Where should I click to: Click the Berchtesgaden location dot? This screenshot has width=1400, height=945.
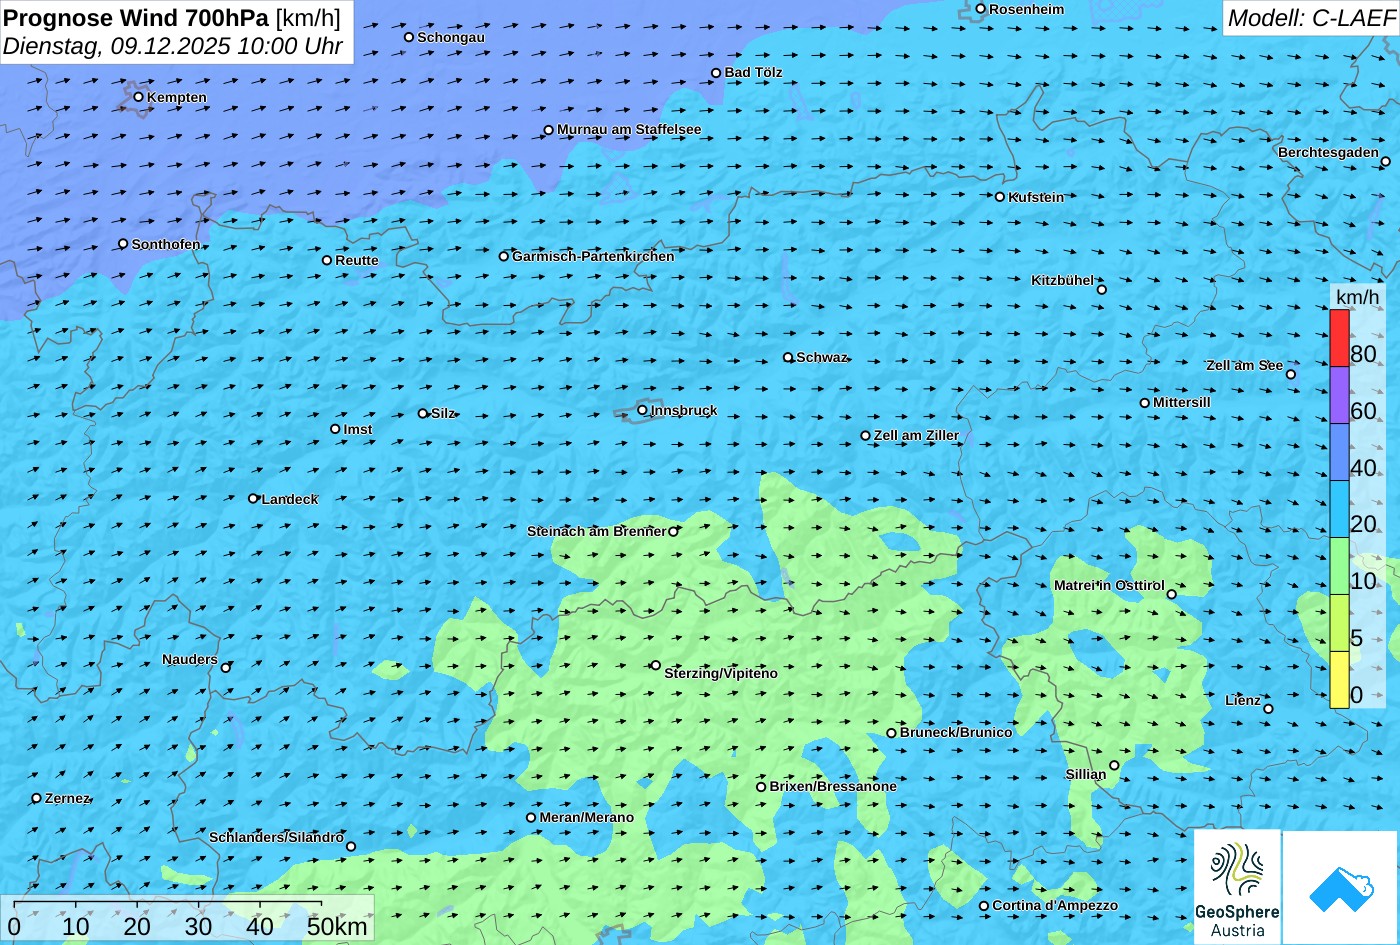(x=1386, y=161)
